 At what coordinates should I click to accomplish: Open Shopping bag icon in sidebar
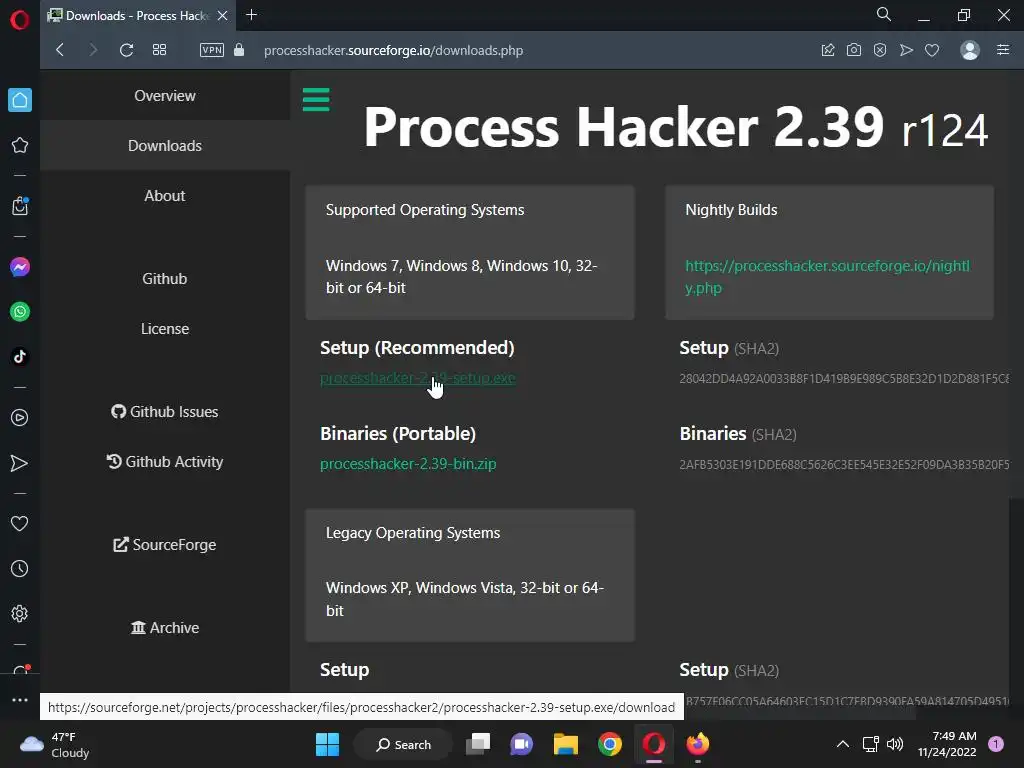pyautogui.click(x=20, y=206)
